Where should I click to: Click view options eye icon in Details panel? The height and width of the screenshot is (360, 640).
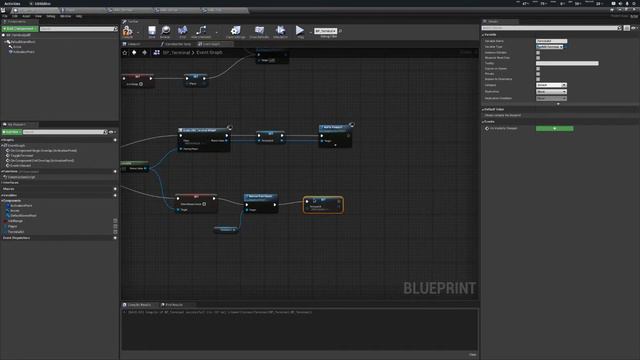coord(633,28)
